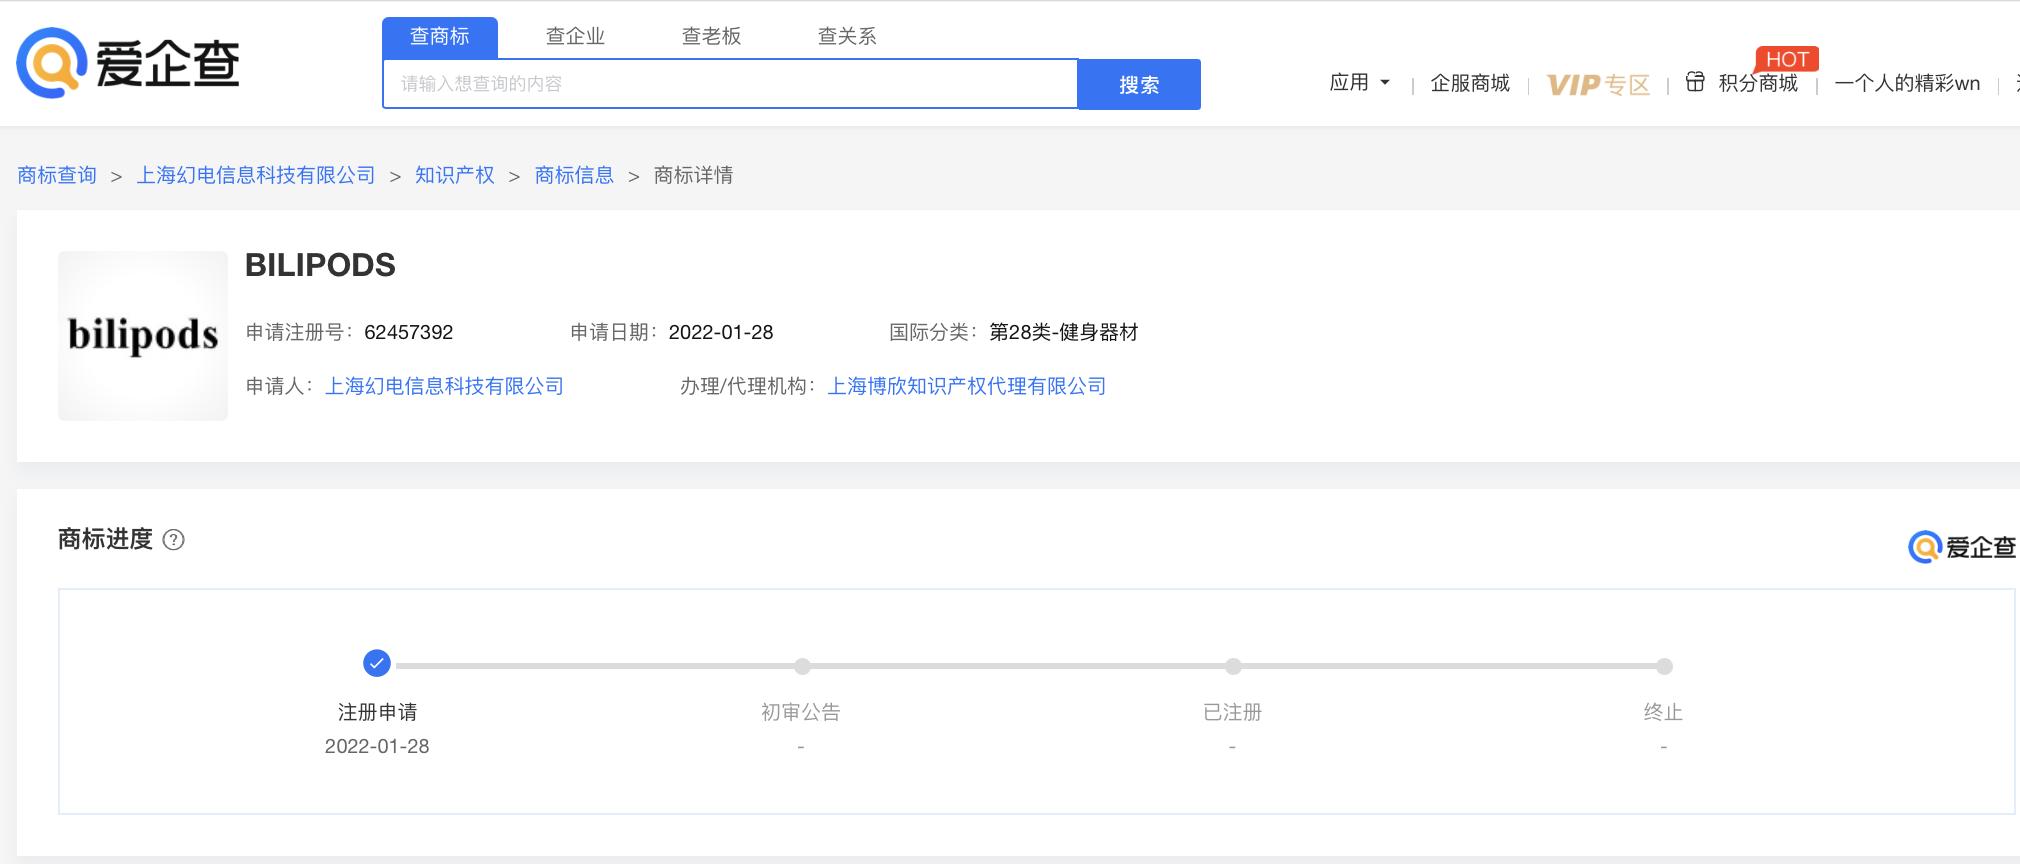Screen dimensions: 2020x864
Task: Select registration number 62457392
Action: click(x=409, y=332)
